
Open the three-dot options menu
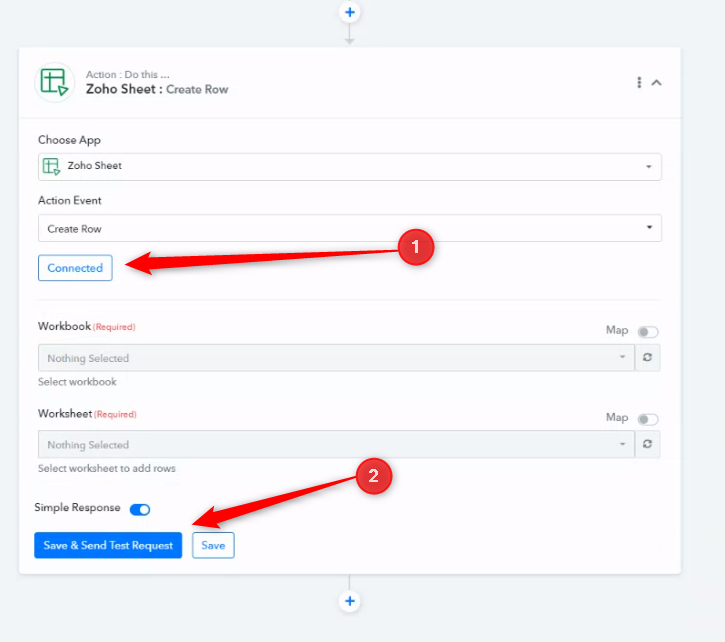[x=639, y=82]
